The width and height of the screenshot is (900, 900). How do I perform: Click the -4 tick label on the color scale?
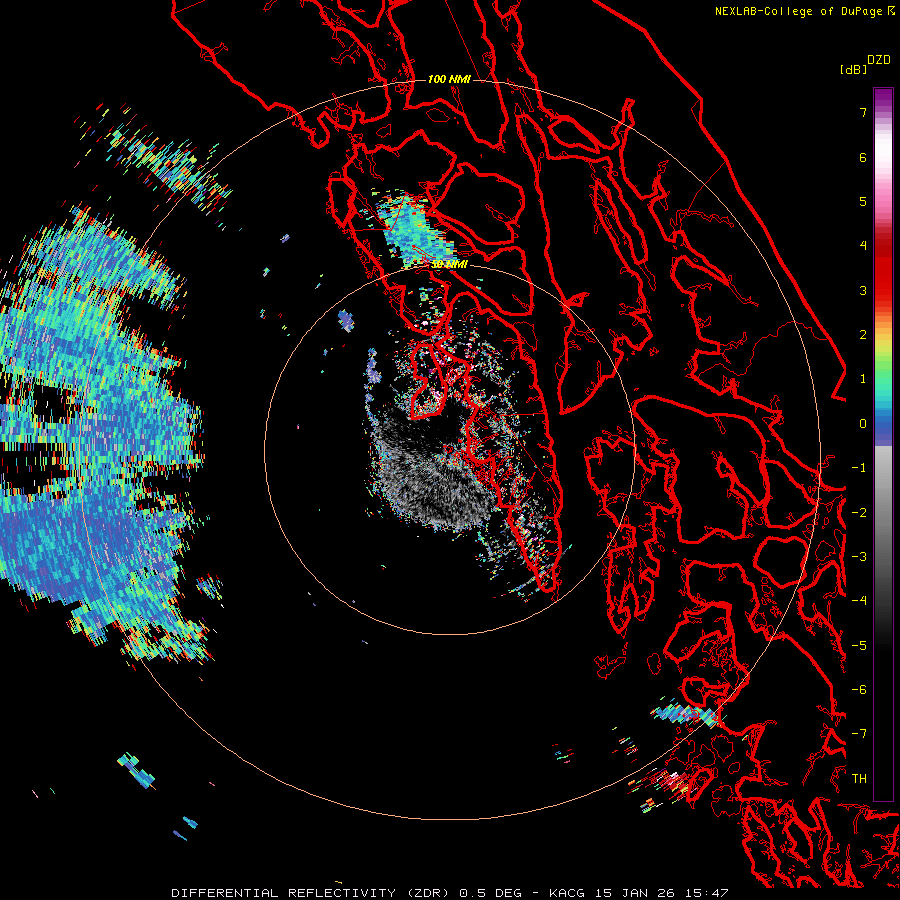pos(859,601)
